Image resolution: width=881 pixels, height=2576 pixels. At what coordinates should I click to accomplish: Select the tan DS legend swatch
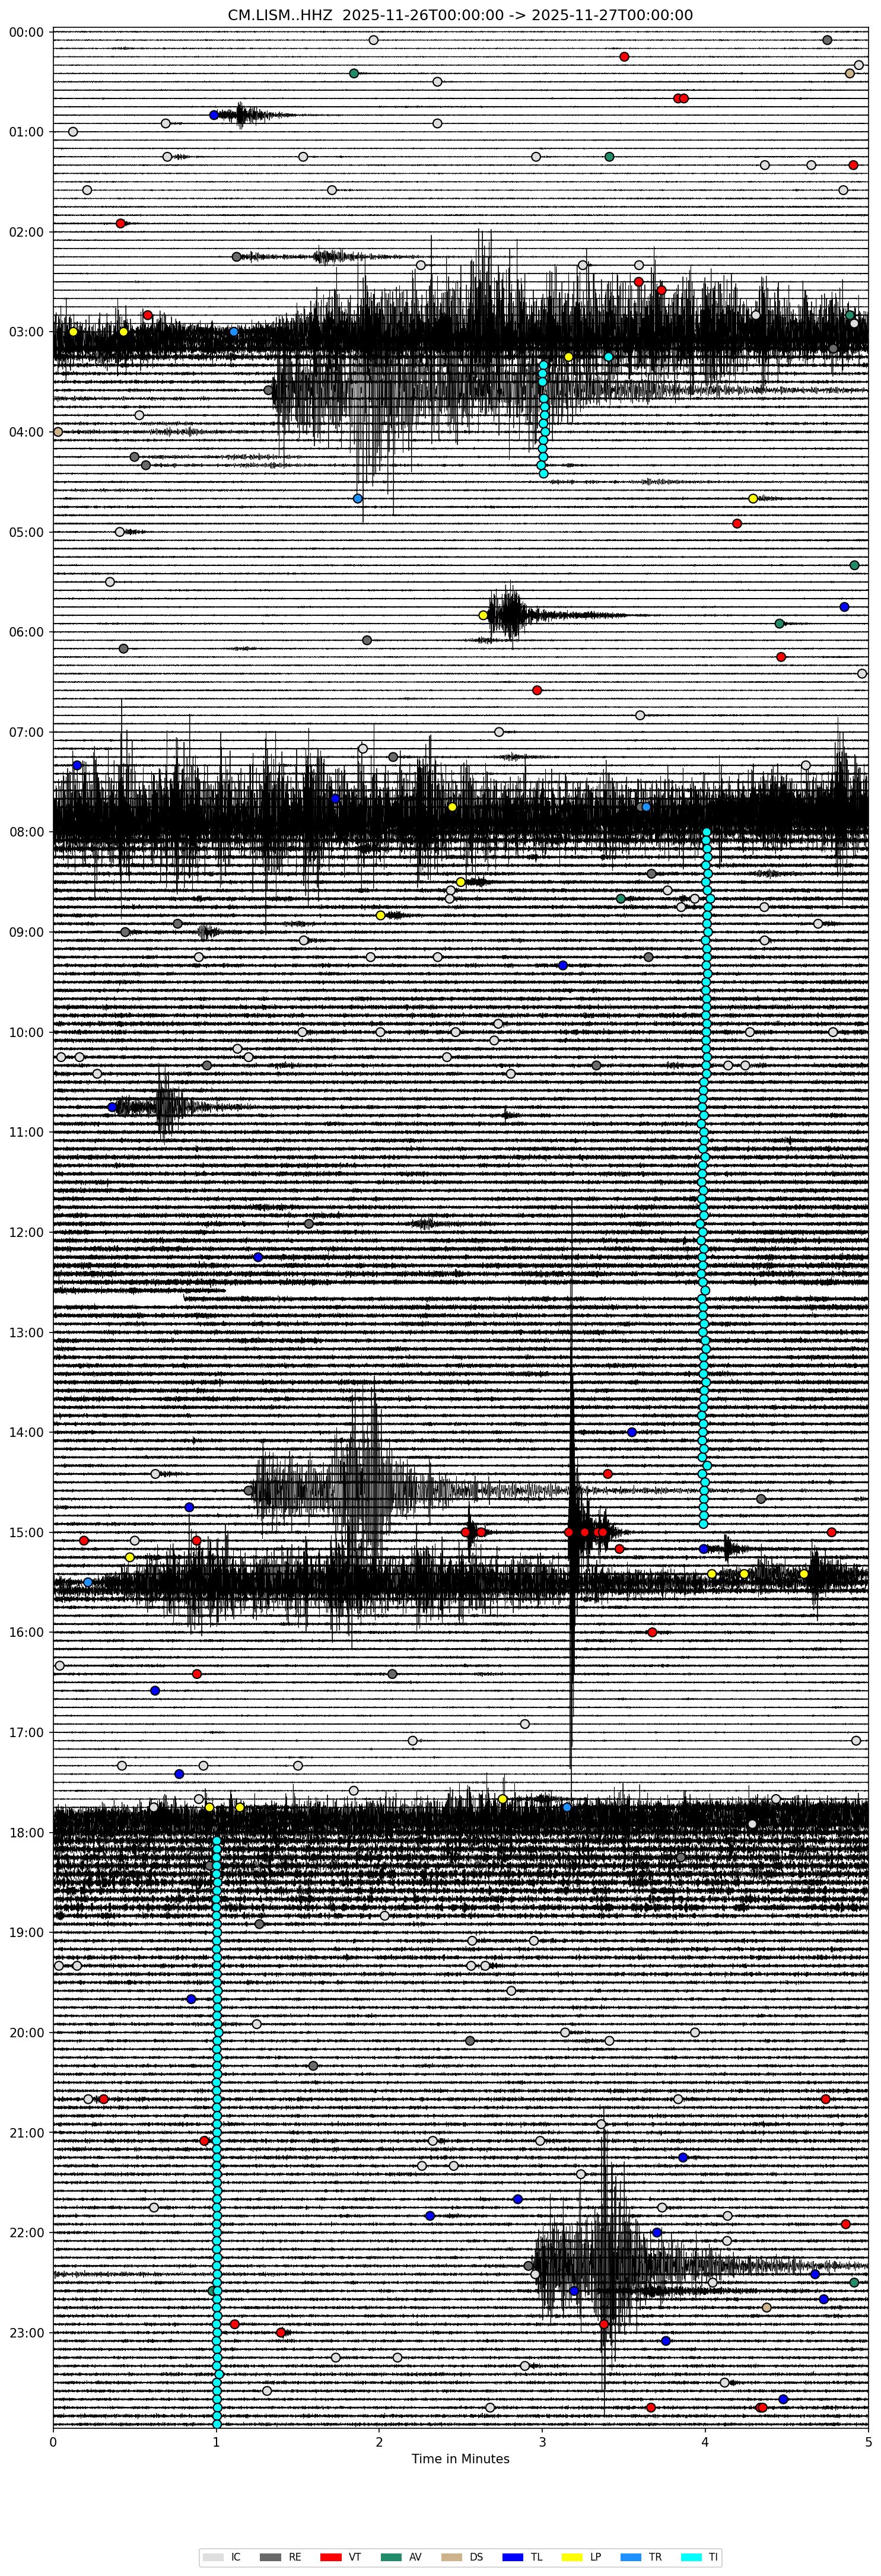coord(452,2549)
